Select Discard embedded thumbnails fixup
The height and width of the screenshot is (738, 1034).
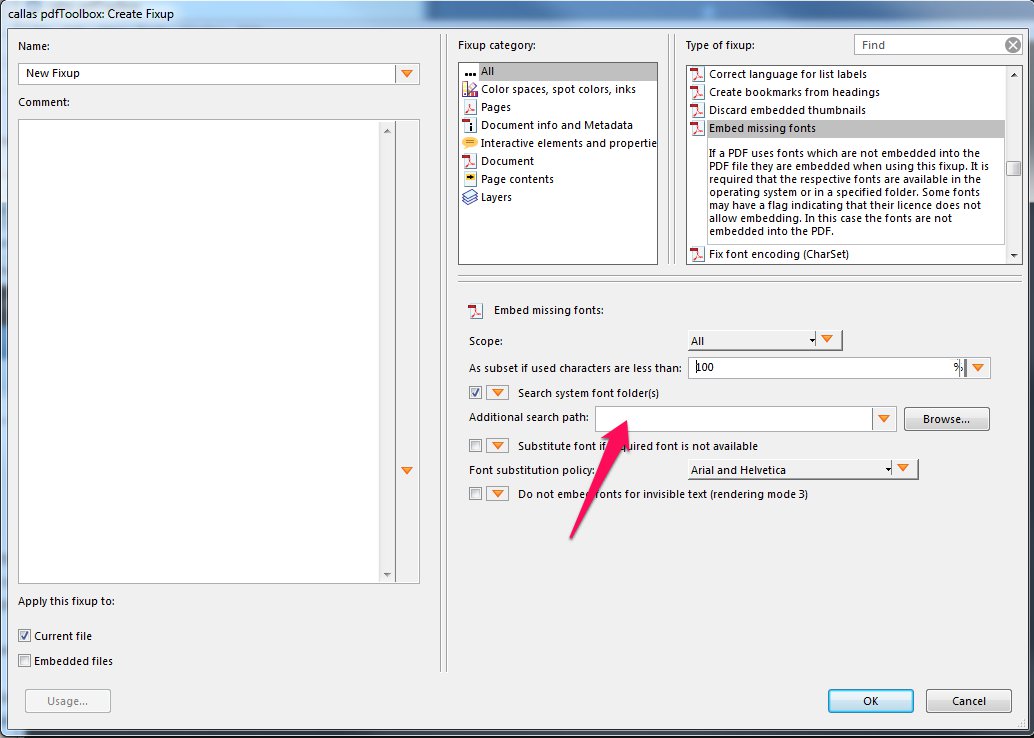click(x=846, y=110)
